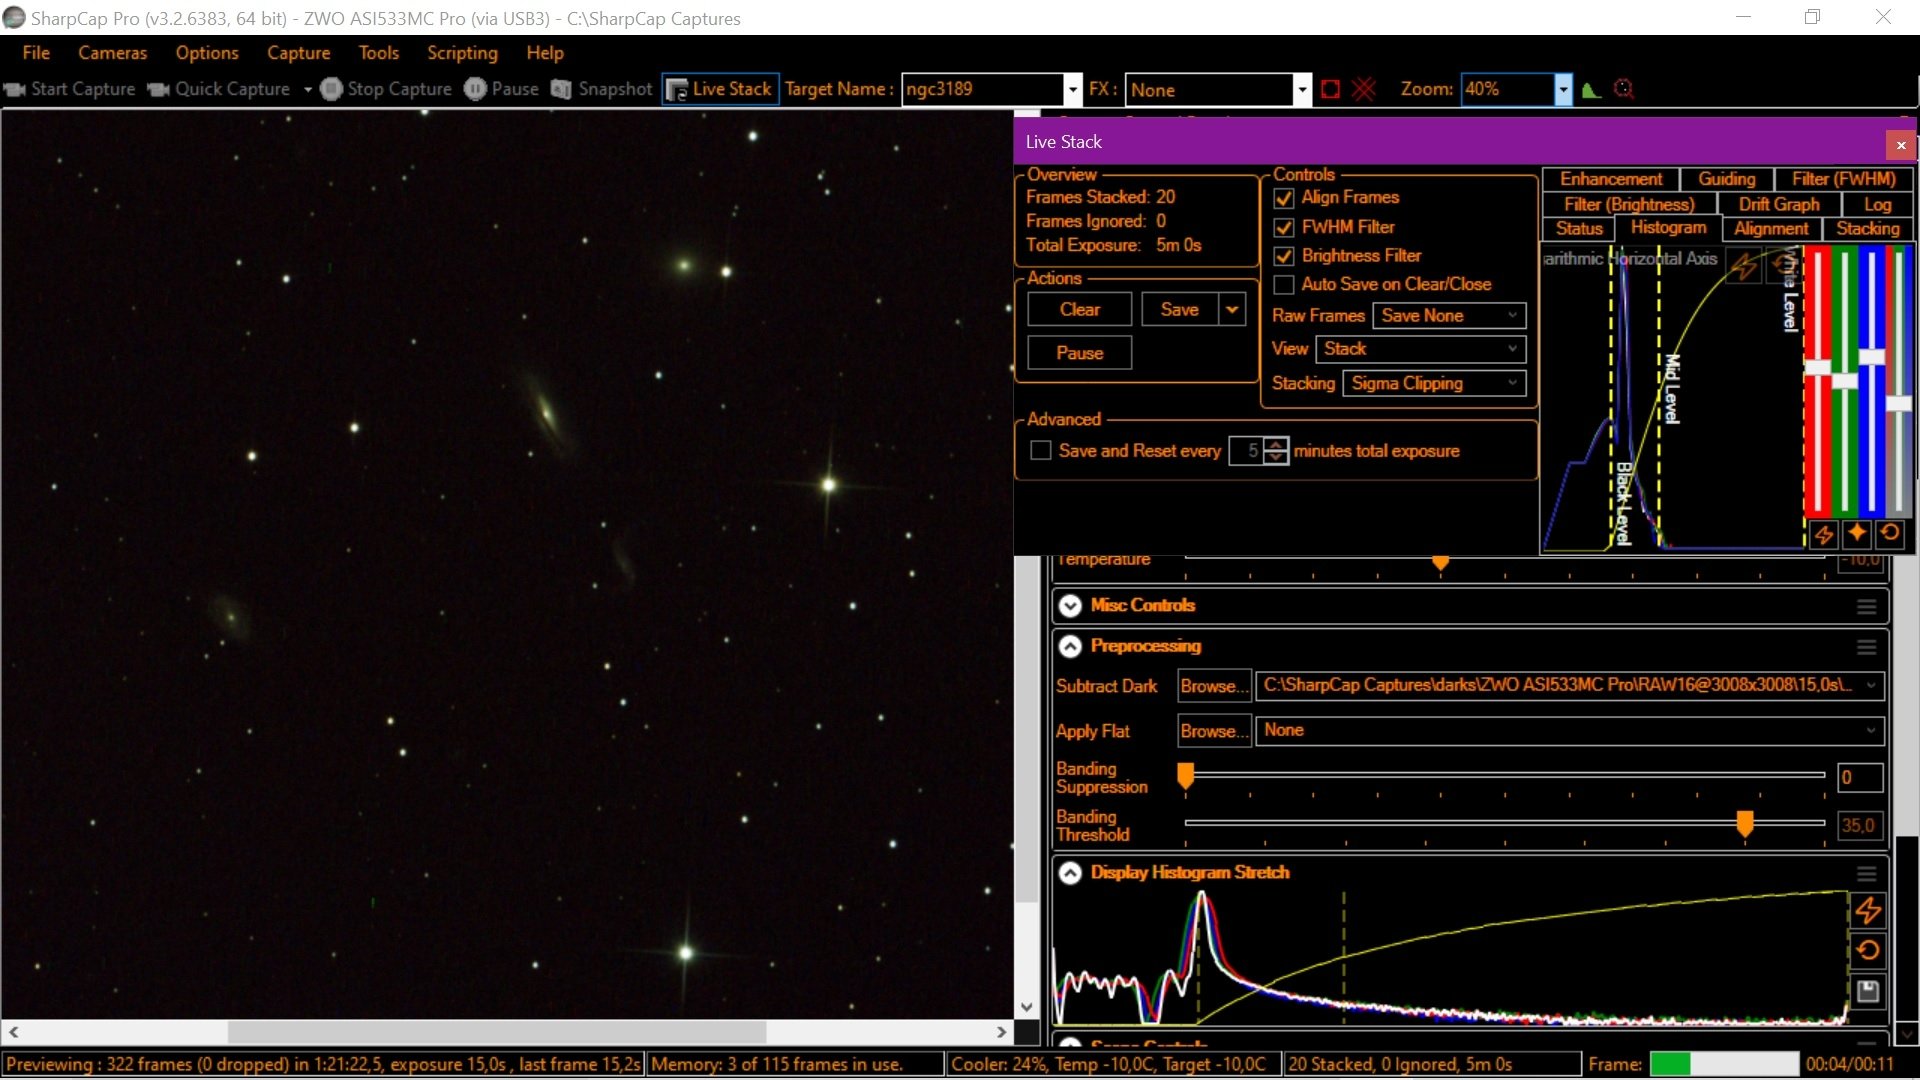Clear the live stack

pos(1080,310)
